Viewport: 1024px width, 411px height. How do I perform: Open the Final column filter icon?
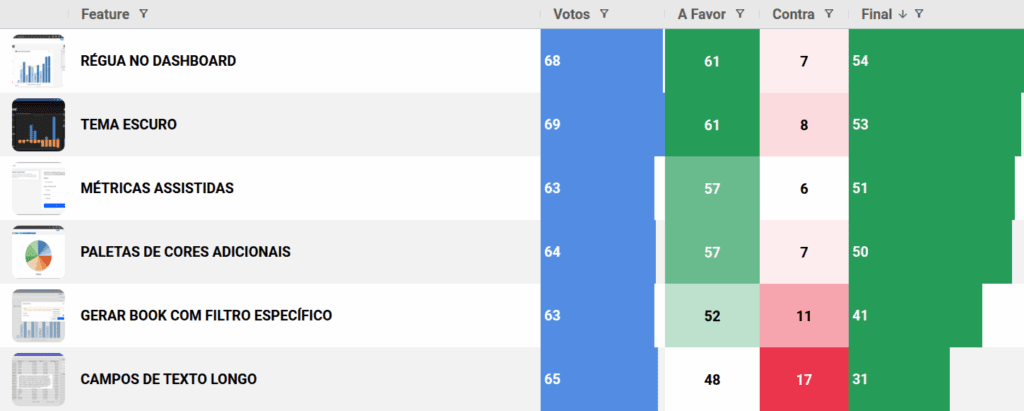pos(919,14)
